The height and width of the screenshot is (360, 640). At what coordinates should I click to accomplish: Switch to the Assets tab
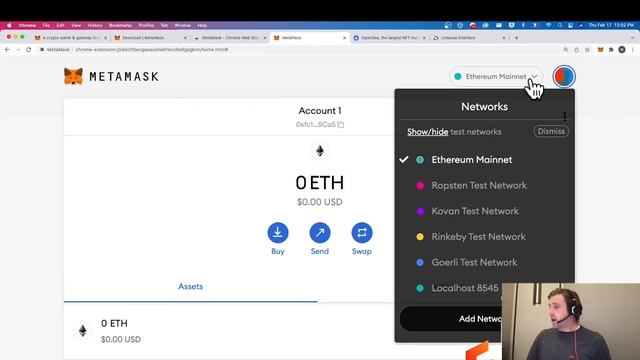tap(190, 287)
